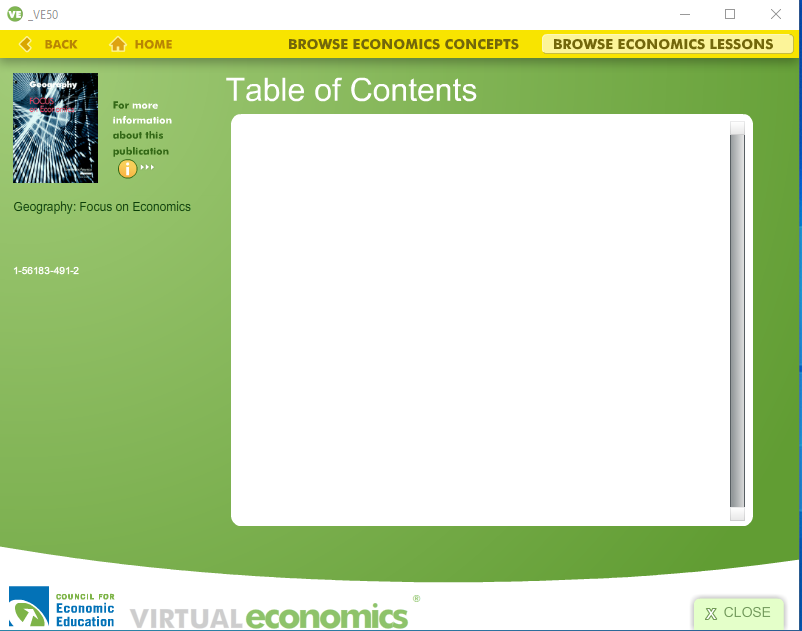Go to HOME via text label
Image resolution: width=802 pixels, height=631 pixels.
point(153,44)
